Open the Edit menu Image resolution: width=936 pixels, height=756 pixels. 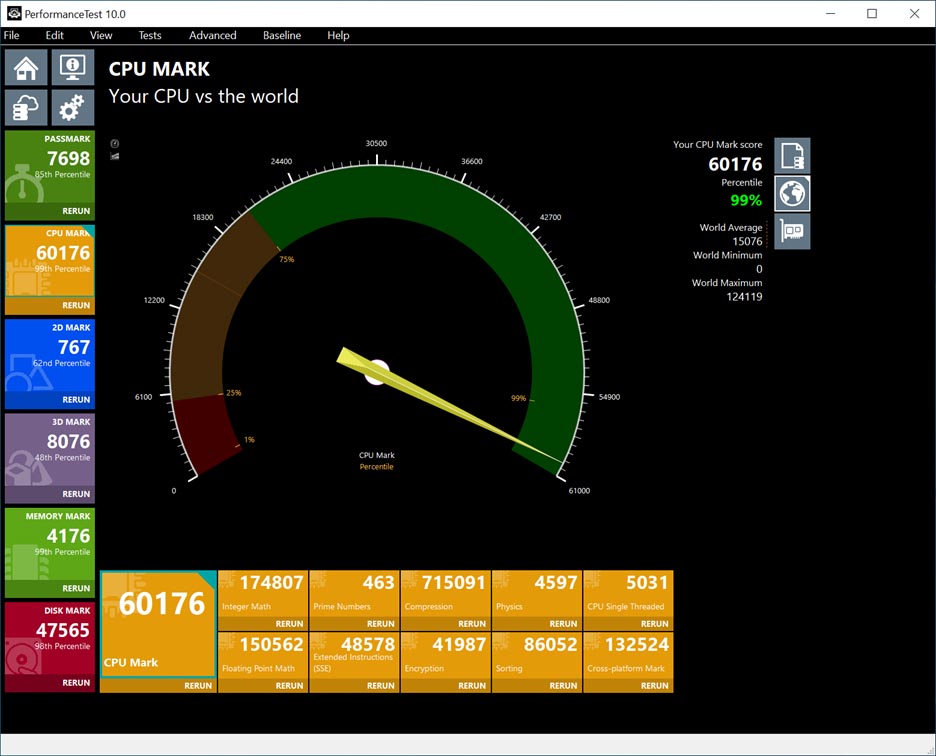(x=54, y=35)
